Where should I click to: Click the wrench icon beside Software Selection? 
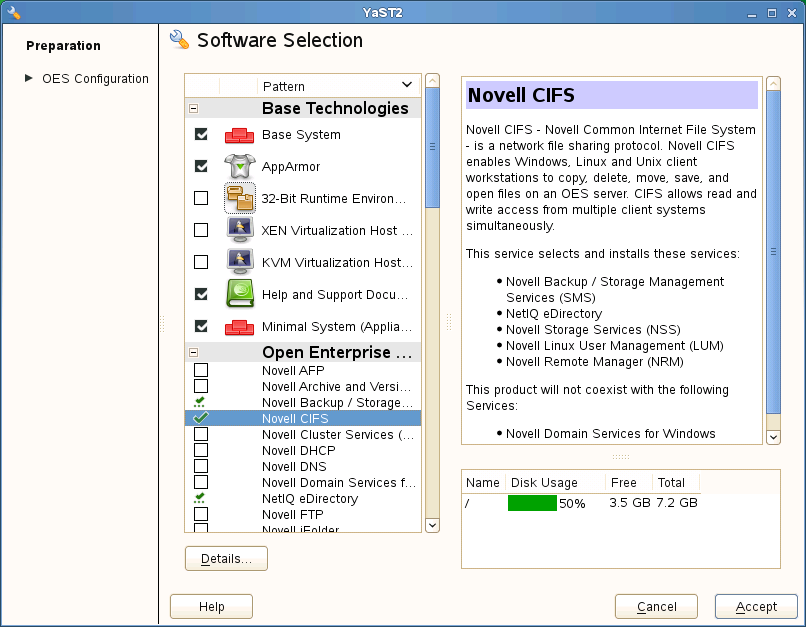coord(180,40)
